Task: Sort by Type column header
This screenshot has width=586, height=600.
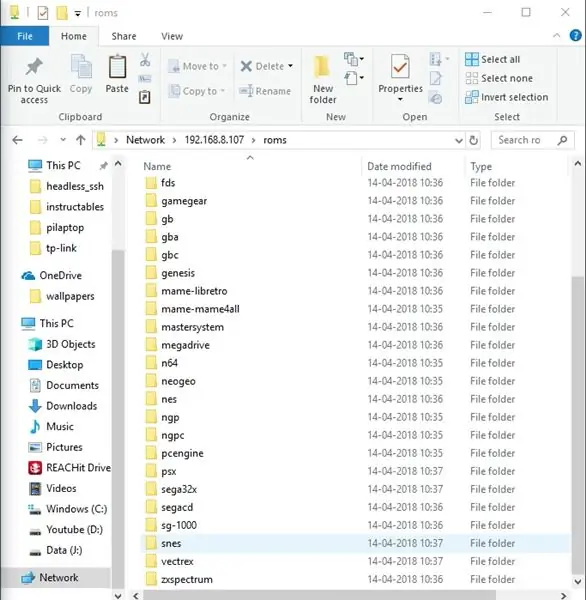Action: click(481, 166)
